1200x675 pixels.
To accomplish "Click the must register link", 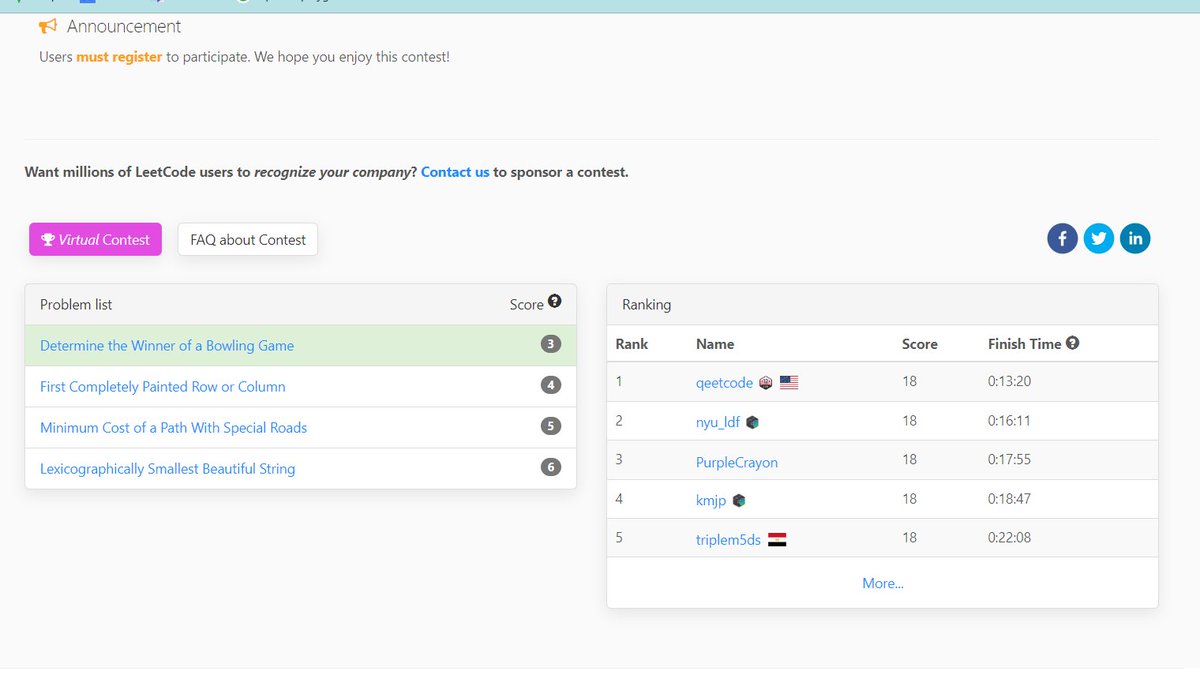I will pos(119,57).
